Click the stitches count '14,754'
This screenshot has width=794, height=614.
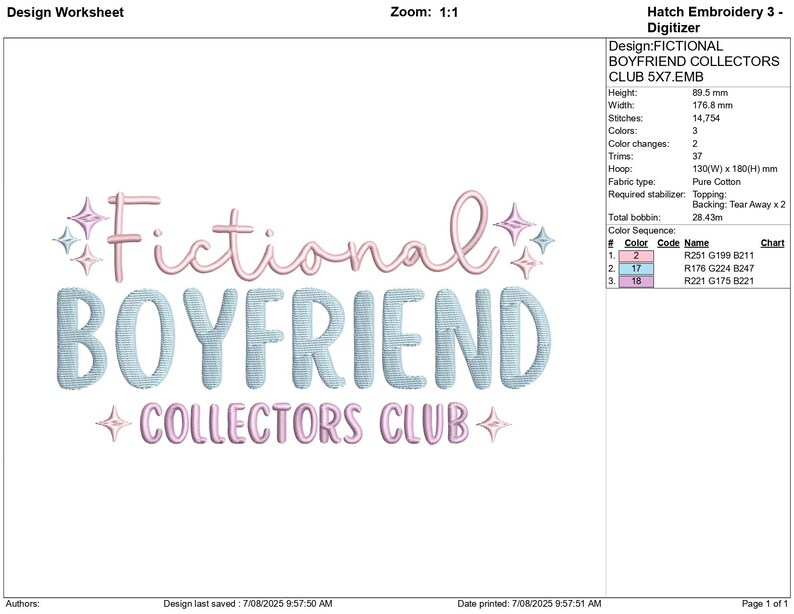(706, 118)
